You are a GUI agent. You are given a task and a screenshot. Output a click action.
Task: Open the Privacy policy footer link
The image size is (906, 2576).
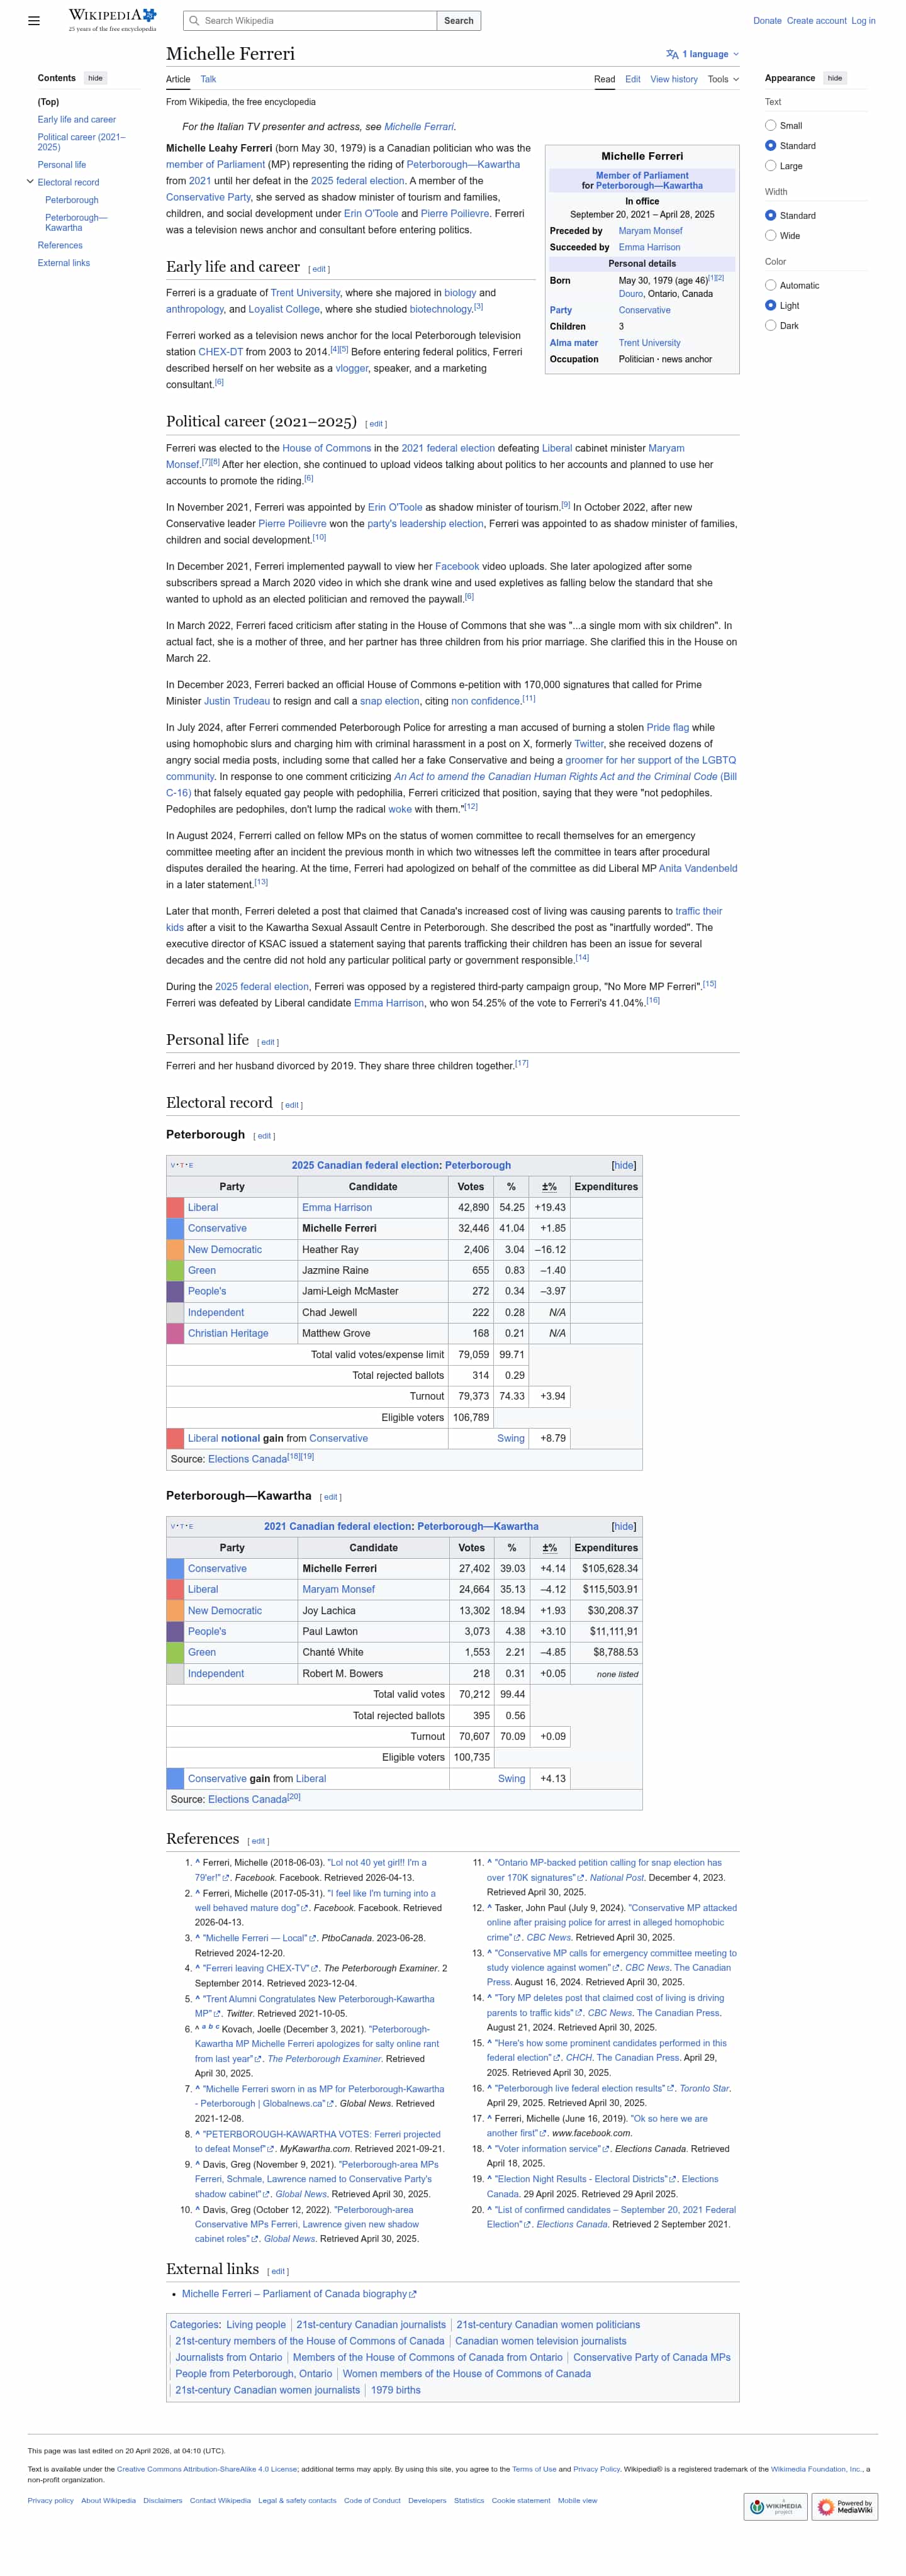click(50, 2501)
